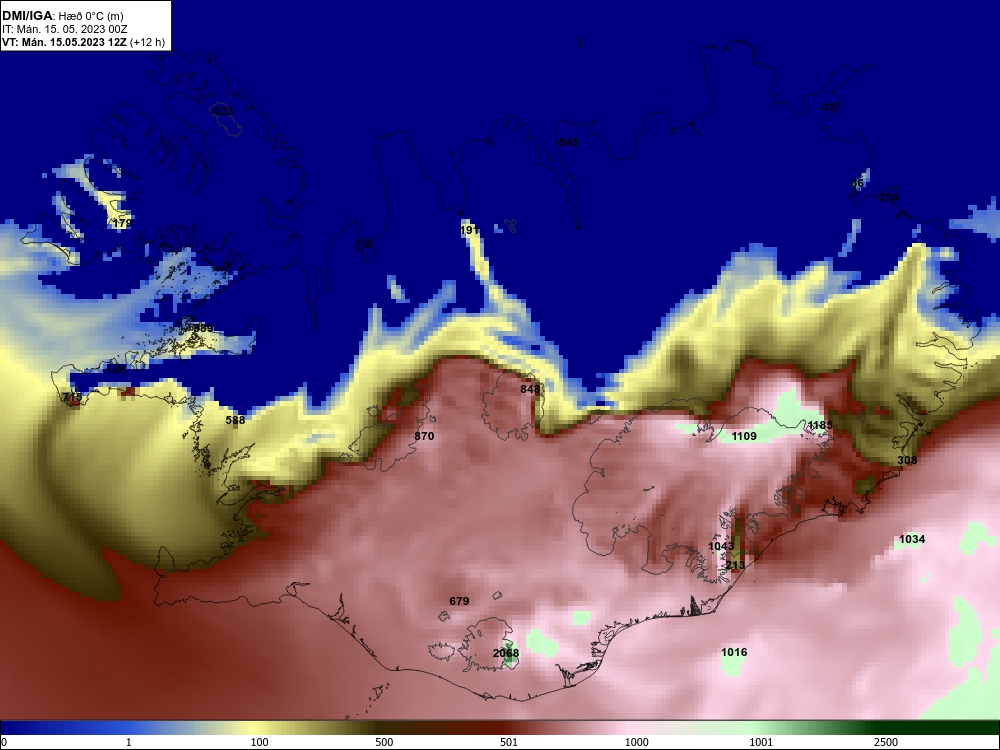Select the valid time line 'VT: Mán. 15.05.2023 12Z'
Screen dimensions: 1000x750
[x=64, y=42]
